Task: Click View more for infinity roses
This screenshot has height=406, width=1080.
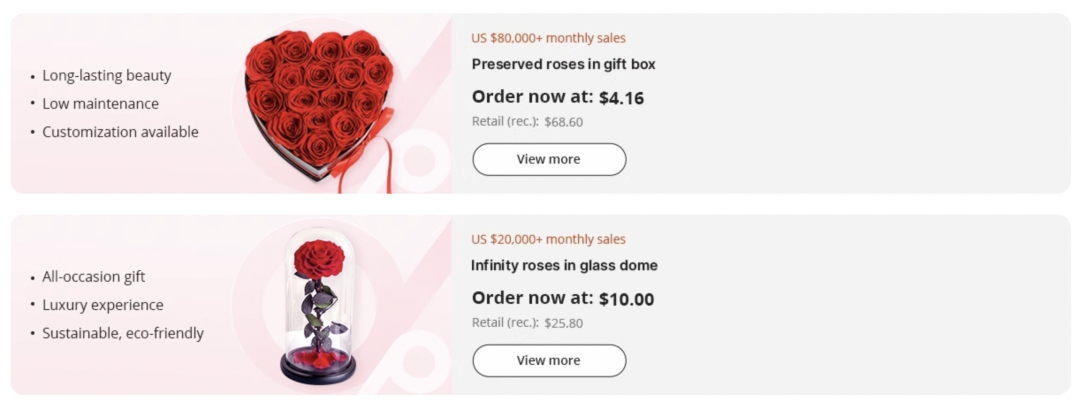Action: (x=549, y=361)
